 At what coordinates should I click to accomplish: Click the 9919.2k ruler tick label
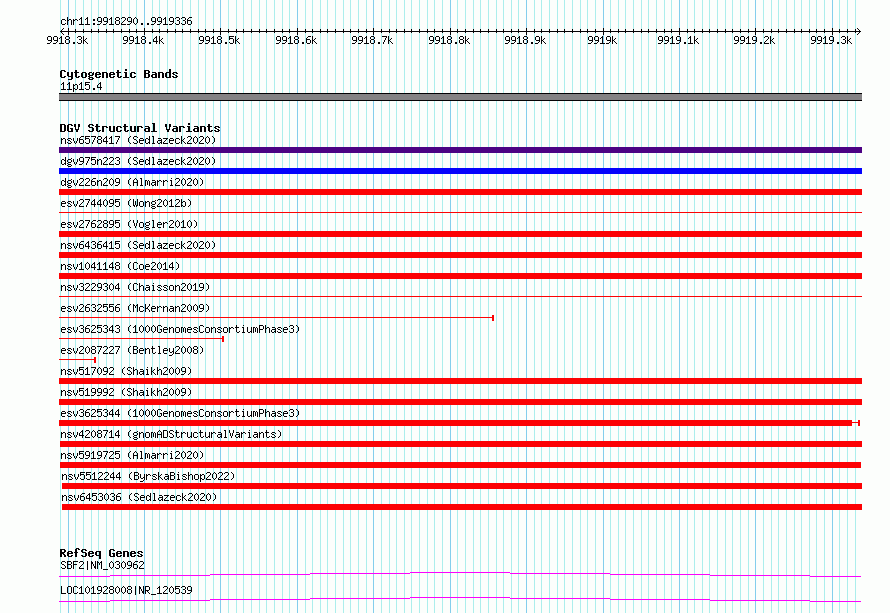754,40
